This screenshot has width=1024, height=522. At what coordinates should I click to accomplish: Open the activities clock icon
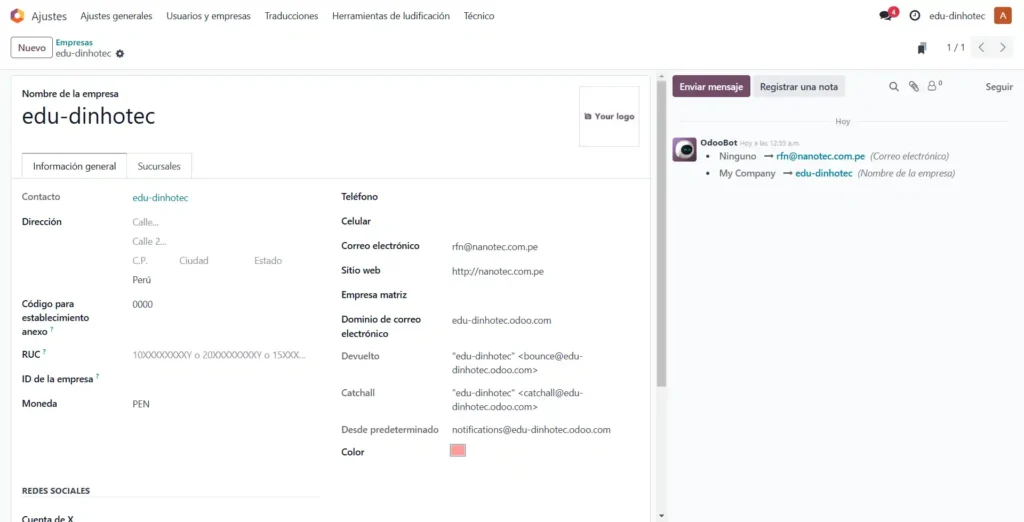coord(915,16)
